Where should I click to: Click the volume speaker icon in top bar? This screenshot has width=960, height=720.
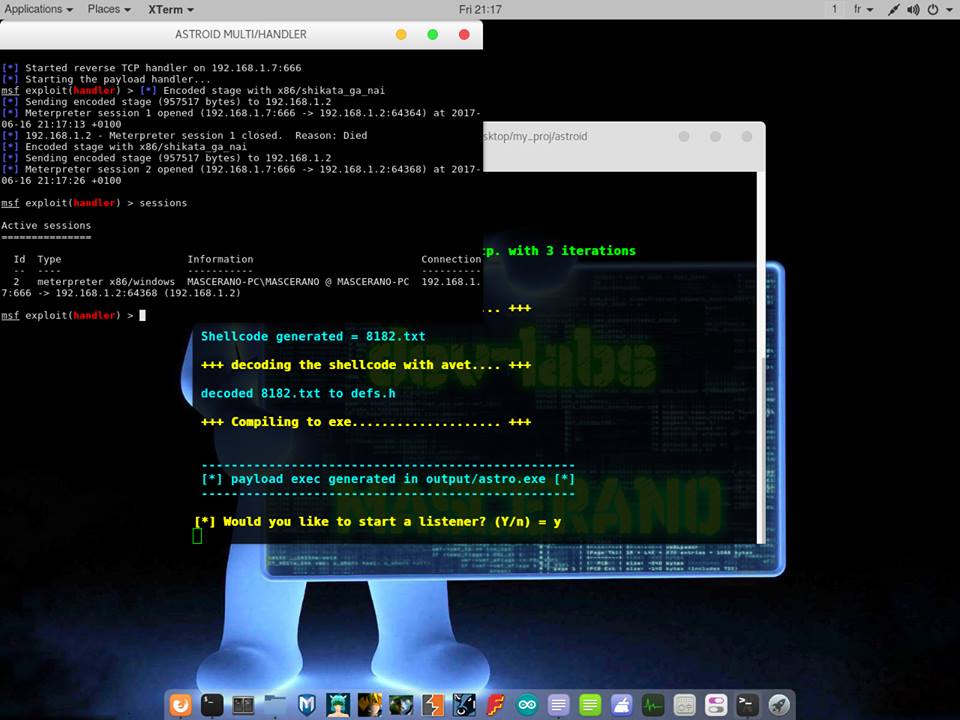coord(913,10)
